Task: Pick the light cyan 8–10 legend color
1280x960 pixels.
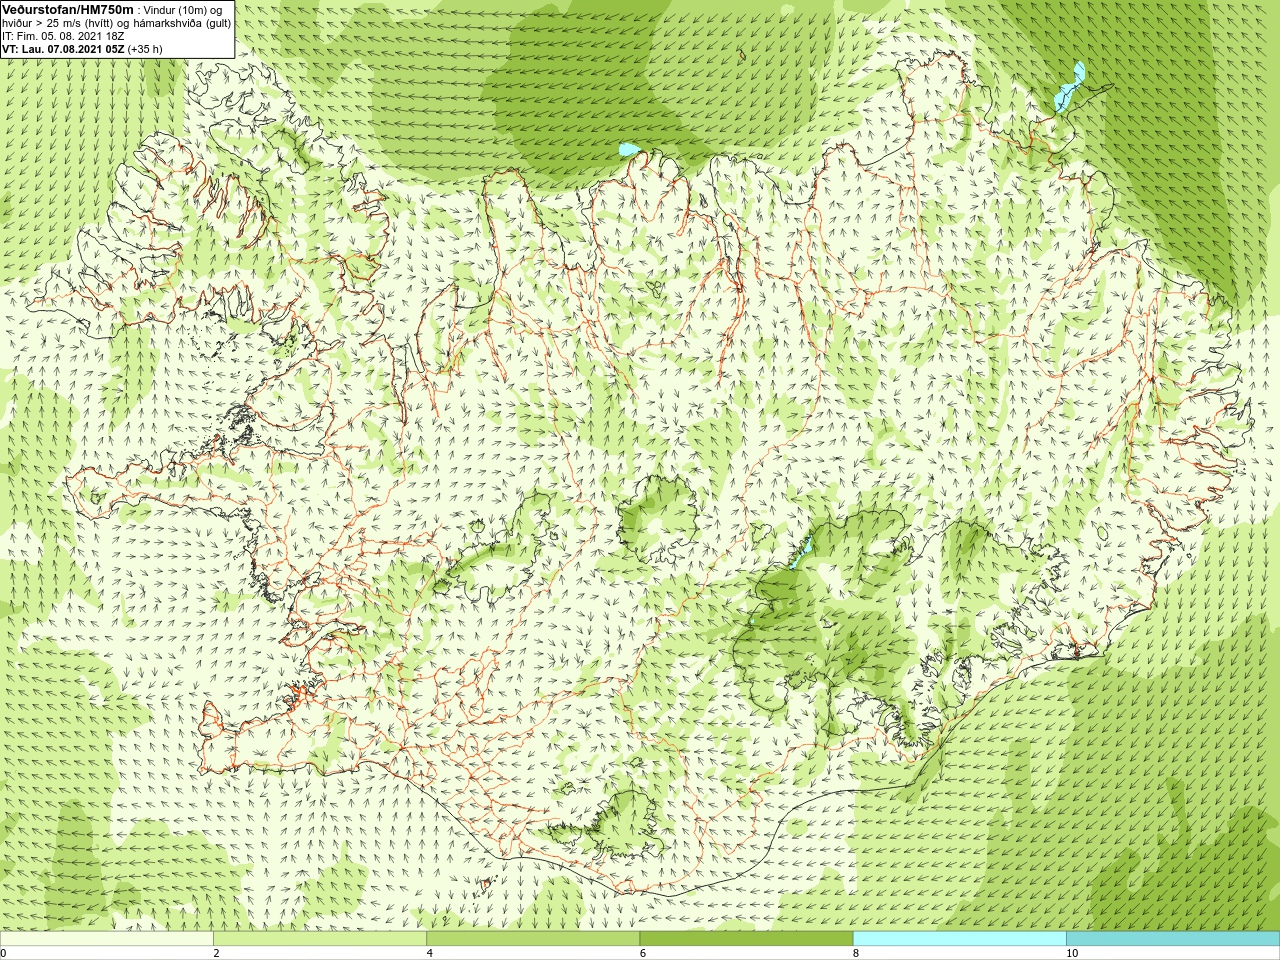Action: click(x=960, y=939)
